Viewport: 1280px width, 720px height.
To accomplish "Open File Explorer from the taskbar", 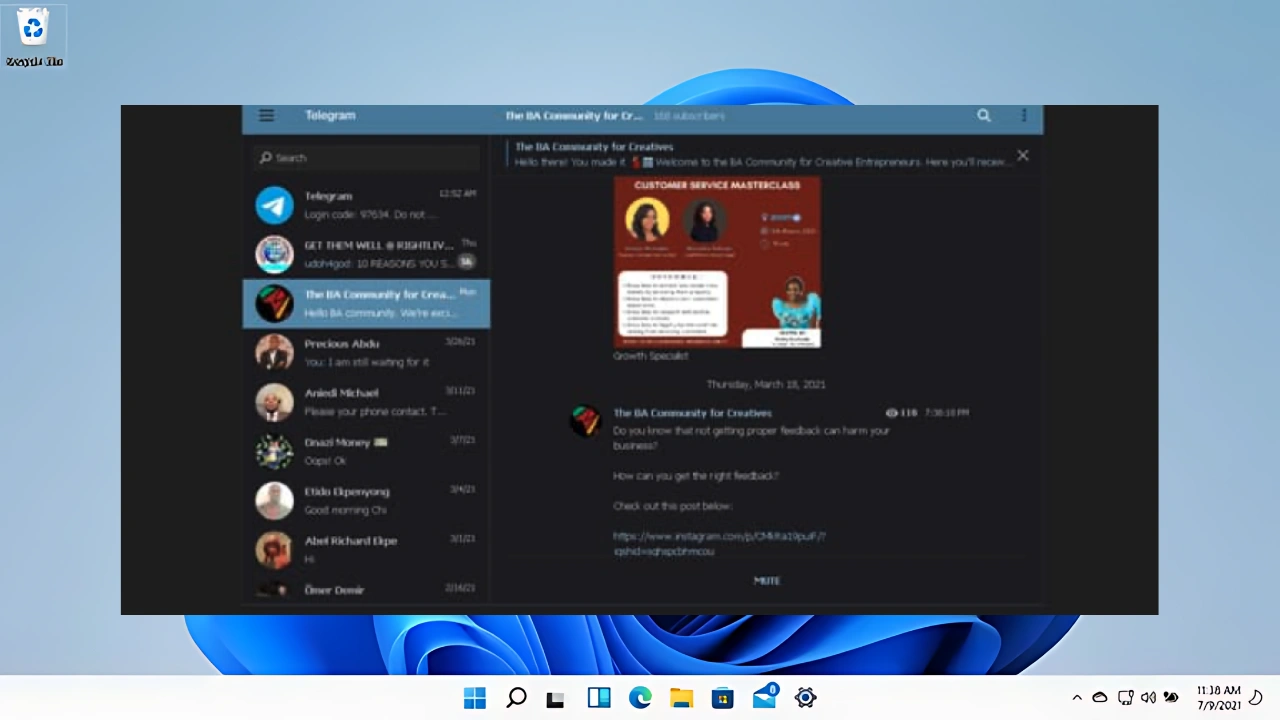I will [x=681, y=698].
